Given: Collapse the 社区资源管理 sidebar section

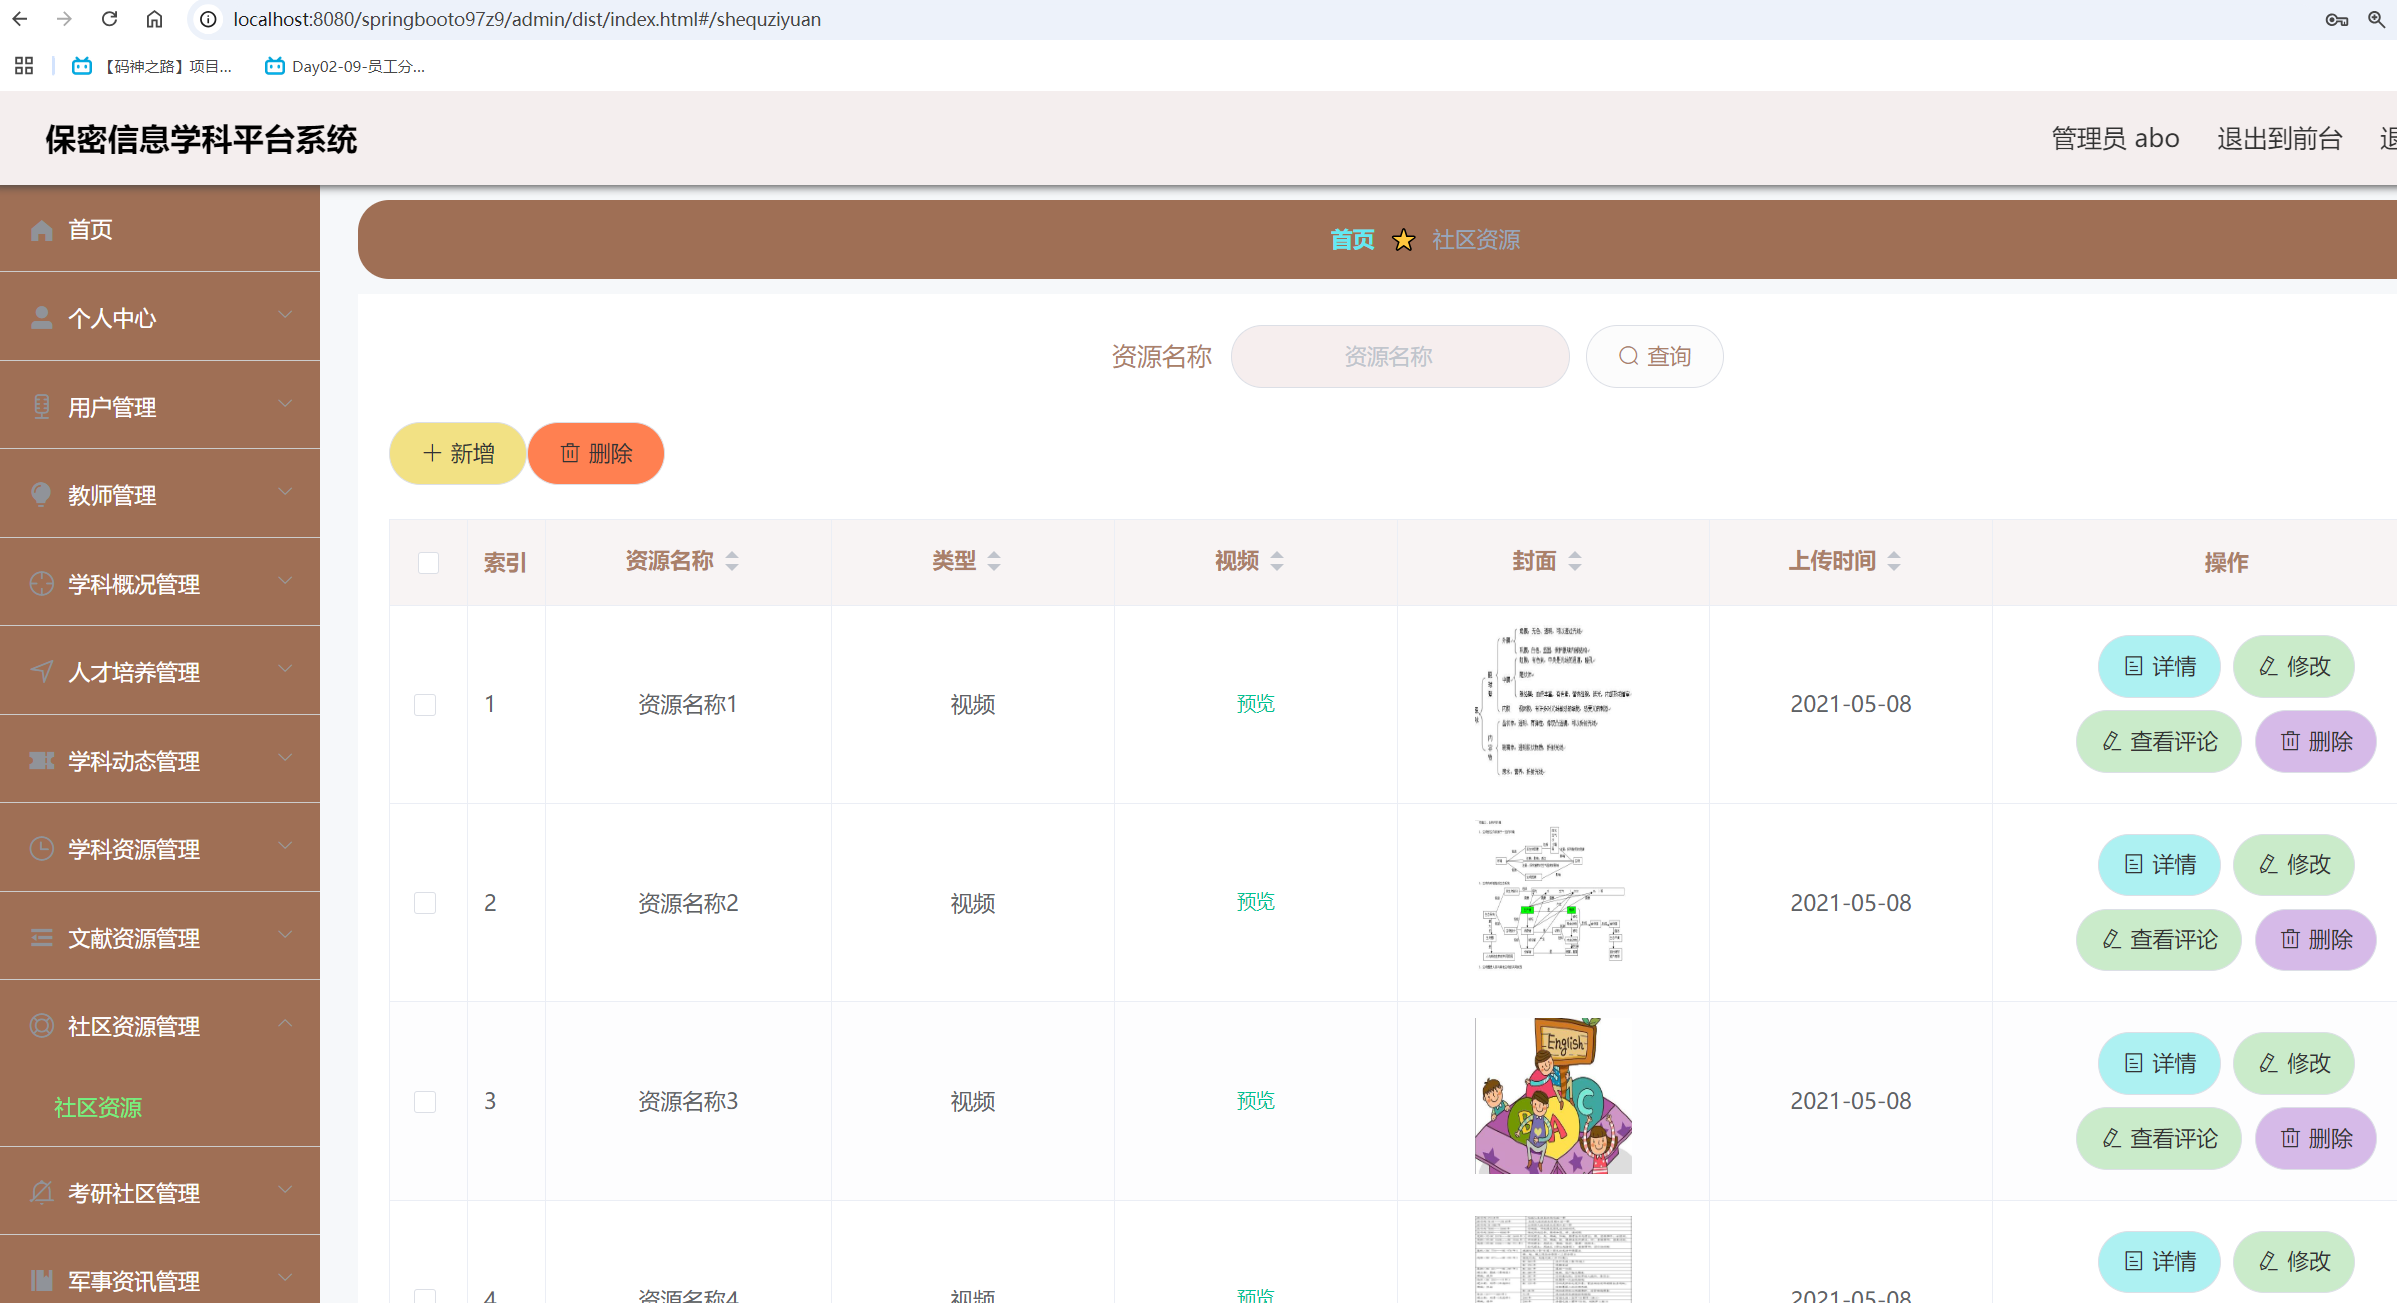Looking at the screenshot, I should pyautogui.click(x=285, y=1023).
